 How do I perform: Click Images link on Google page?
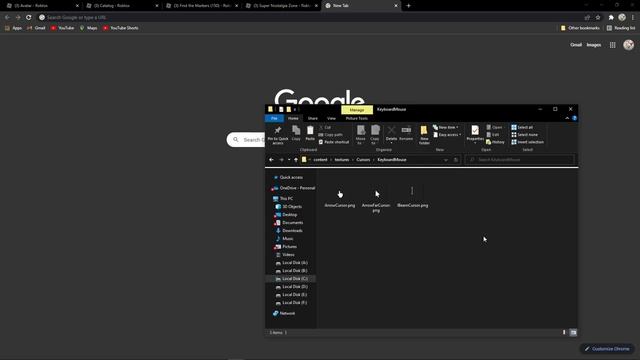point(594,45)
